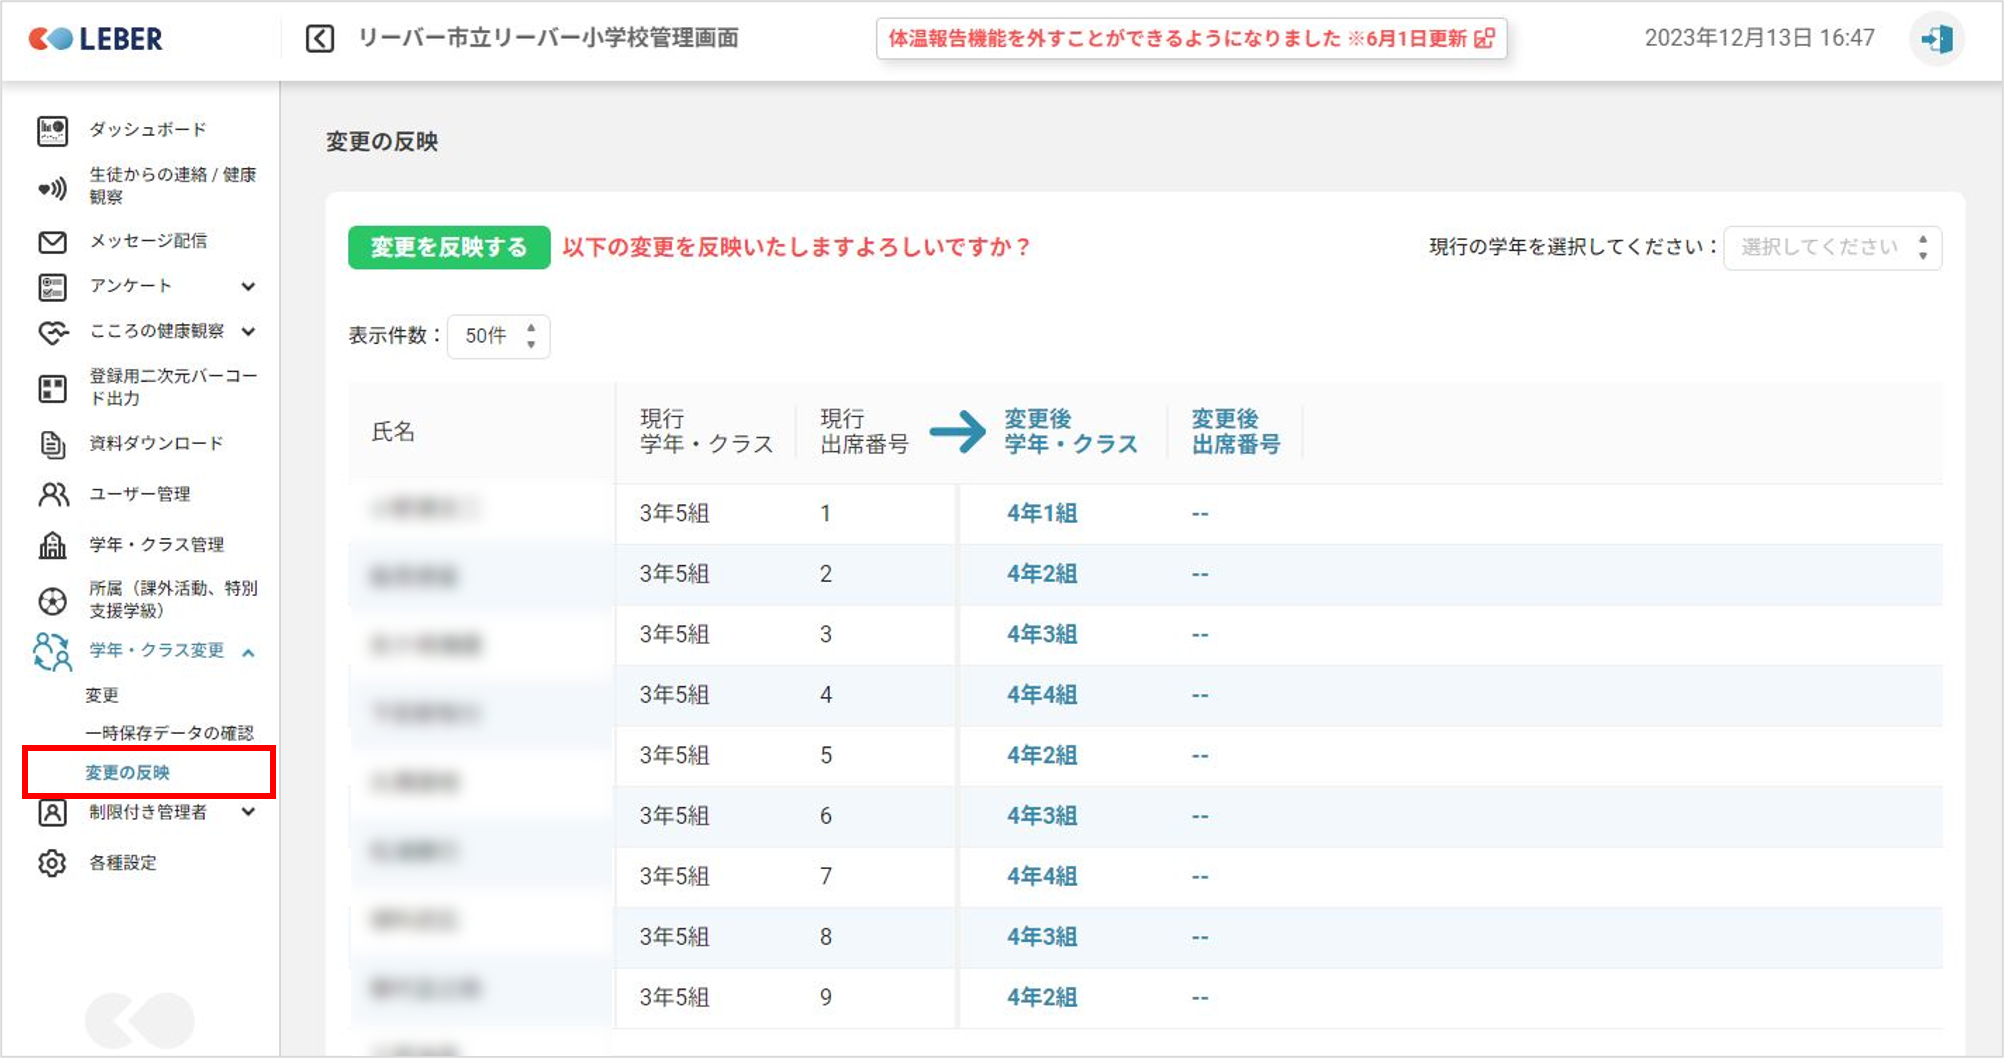Click the logout icon in the top right
The height and width of the screenshot is (1058, 2004).
[x=1936, y=39]
